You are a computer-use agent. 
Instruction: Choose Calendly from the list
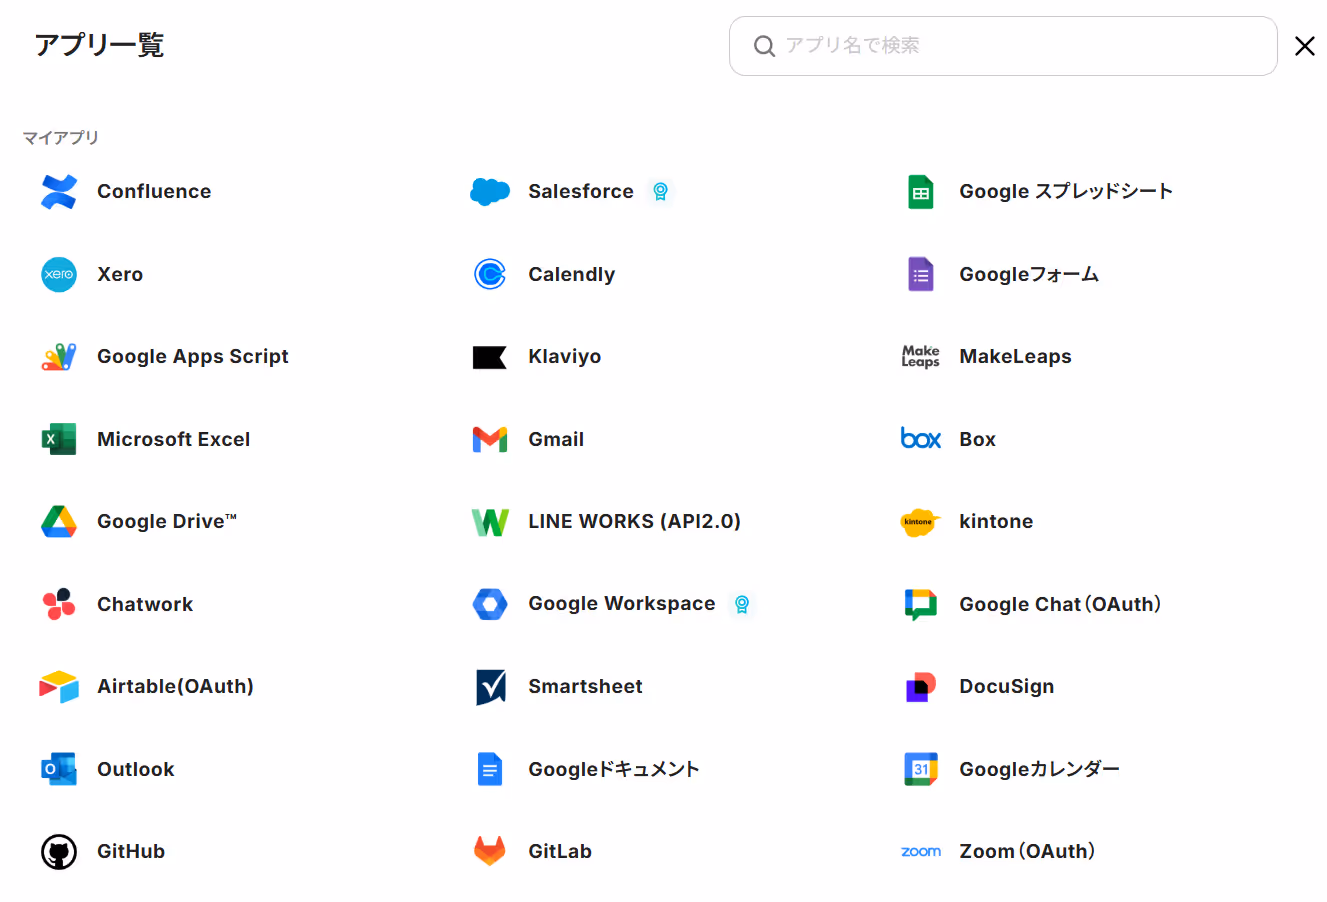pyautogui.click(x=572, y=274)
